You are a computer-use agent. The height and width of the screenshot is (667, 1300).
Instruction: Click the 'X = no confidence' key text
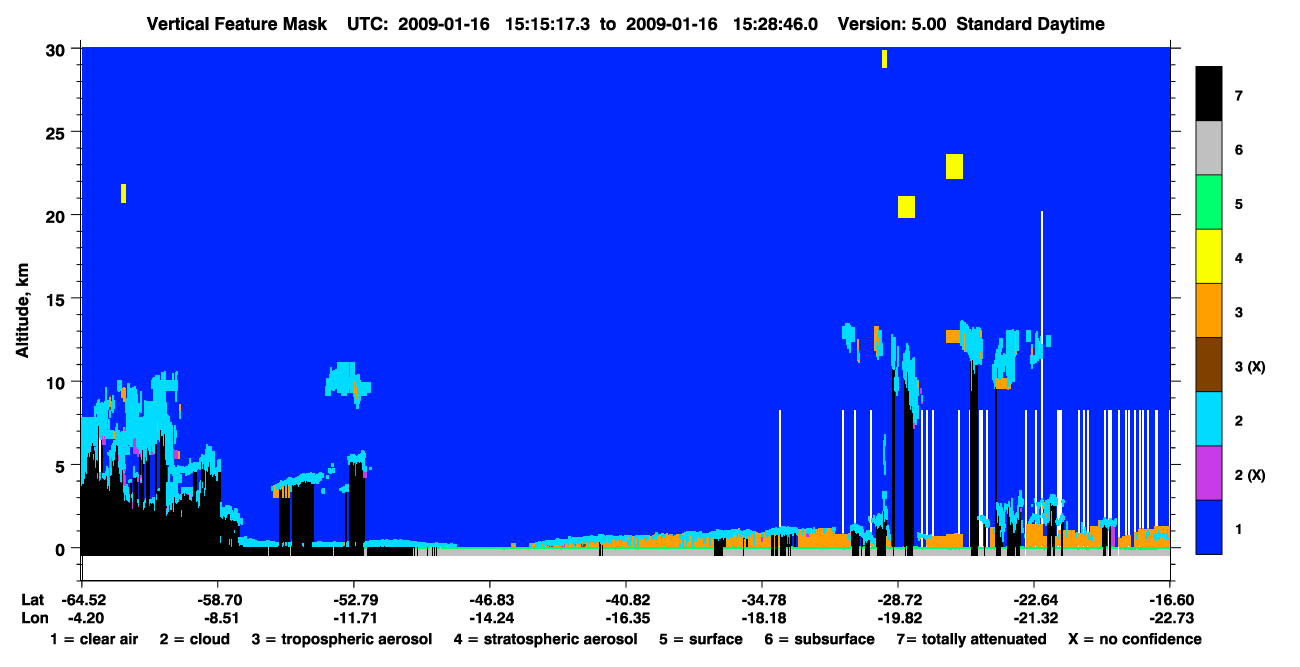(1134, 639)
